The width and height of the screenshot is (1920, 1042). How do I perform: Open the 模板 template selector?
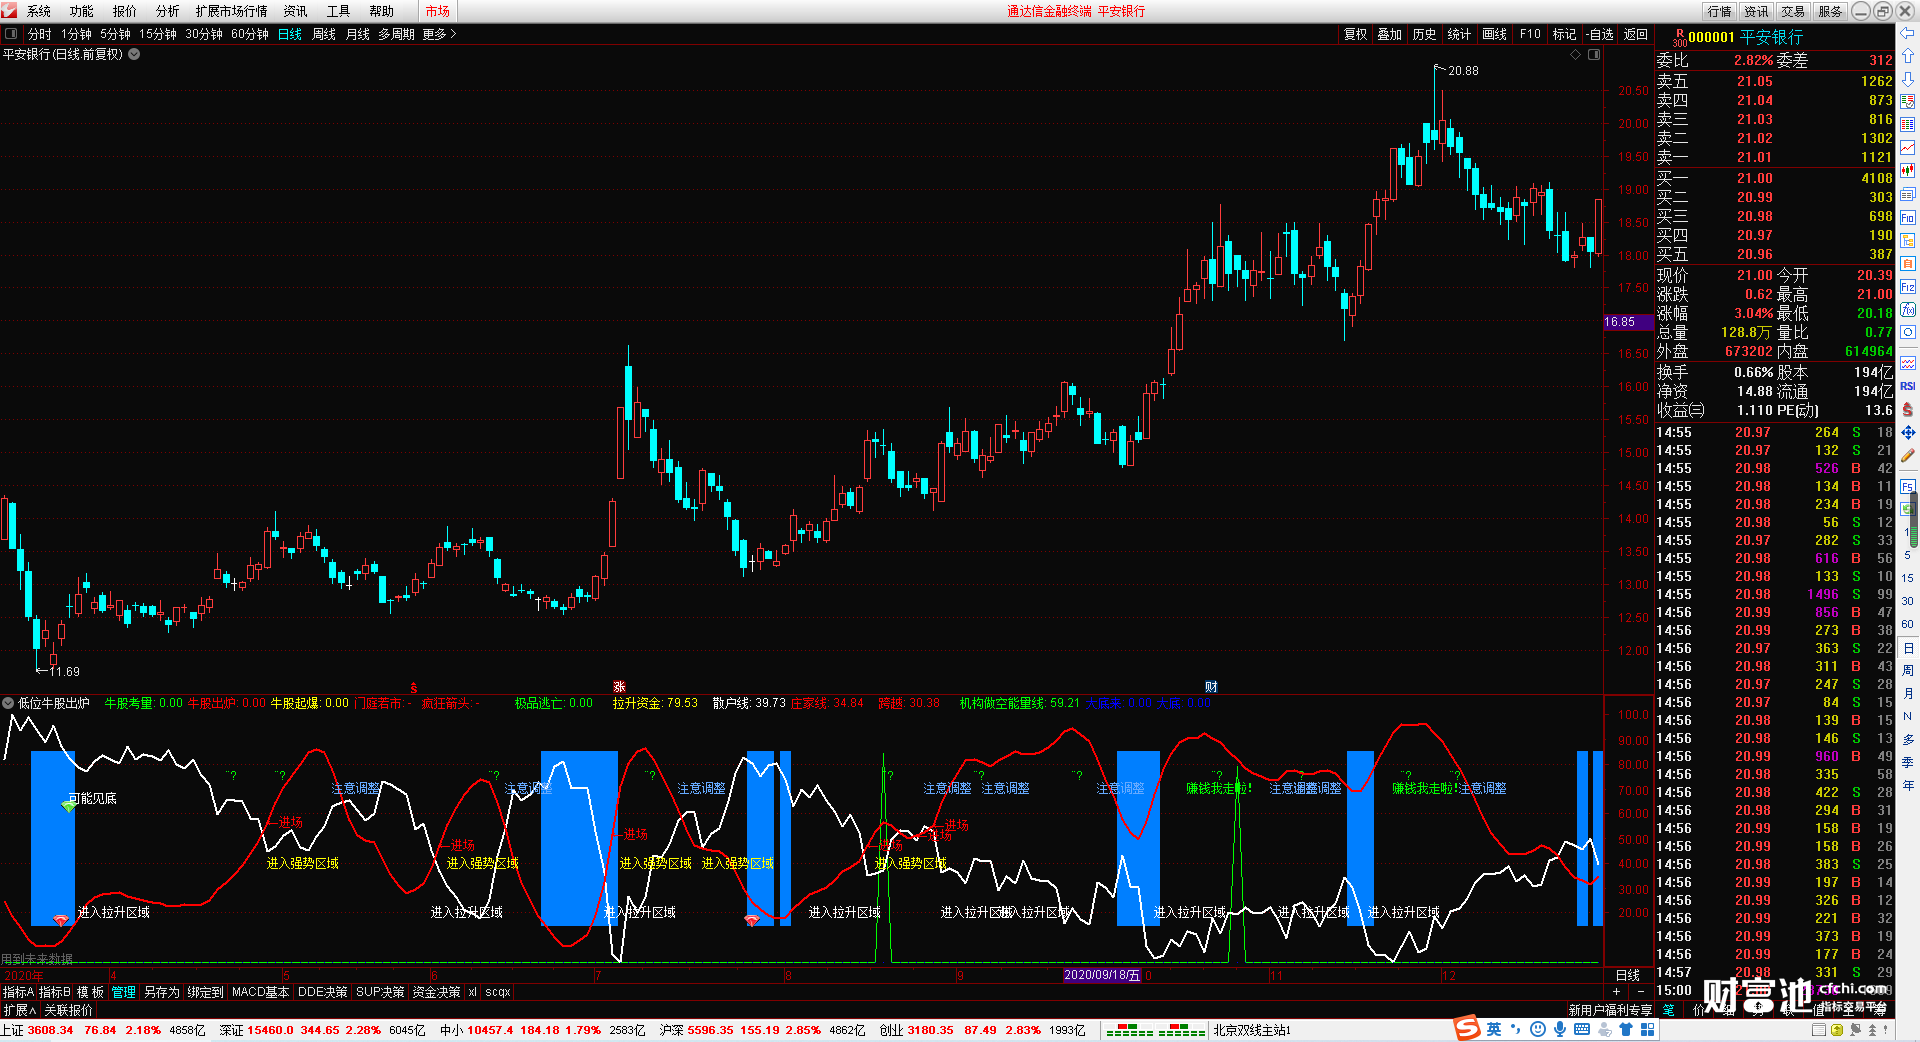(x=90, y=992)
